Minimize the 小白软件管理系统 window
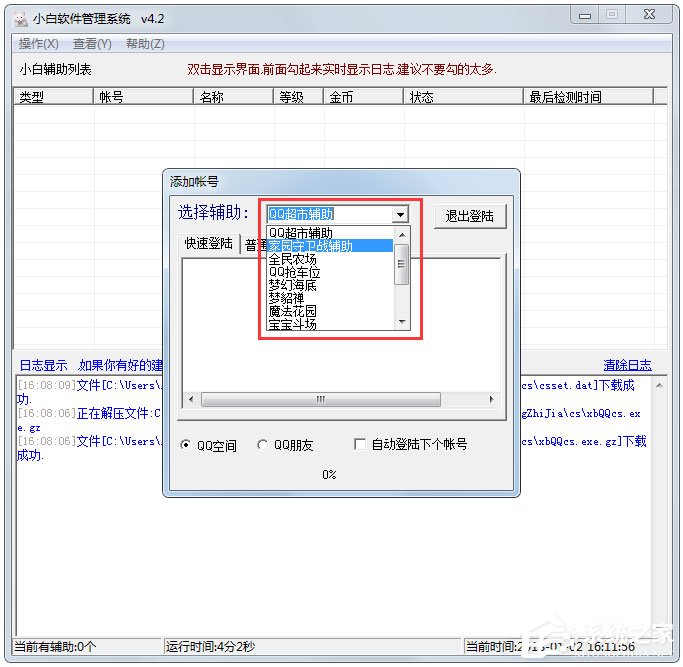Image resolution: width=683 pixels, height=667 pixels. coord(585,16)
